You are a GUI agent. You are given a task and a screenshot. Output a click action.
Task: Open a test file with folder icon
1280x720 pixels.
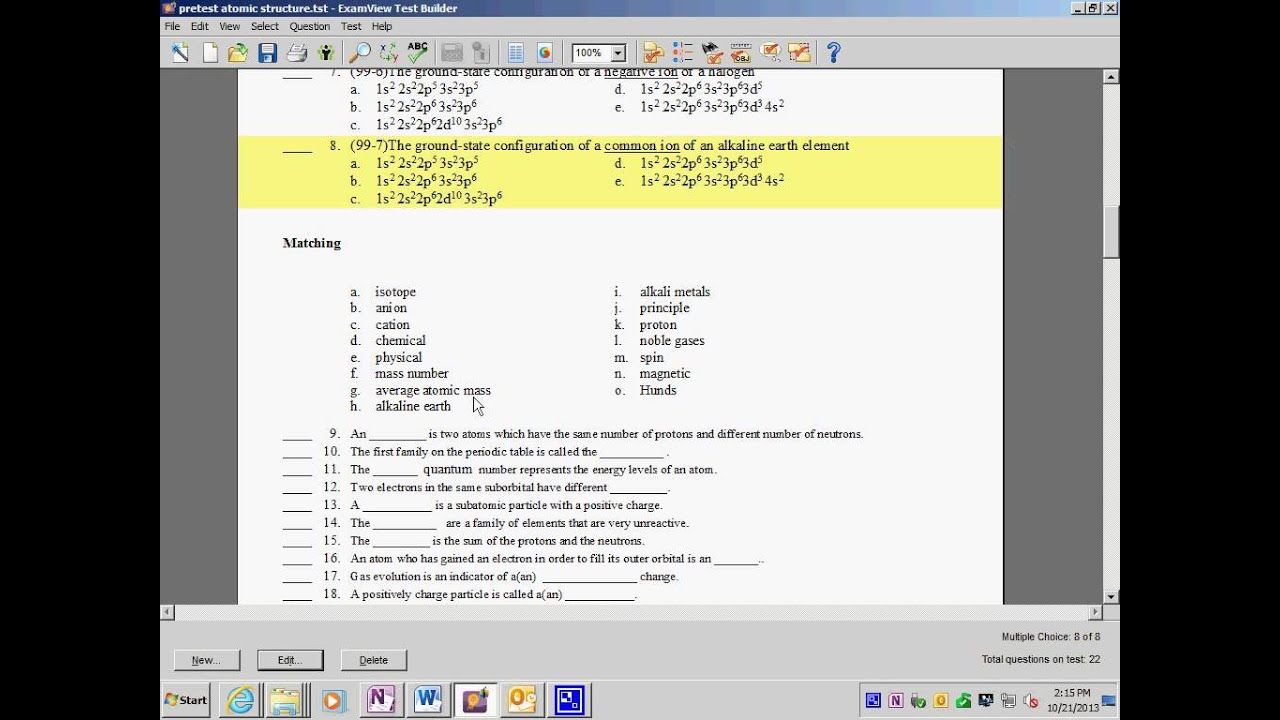click(x=238, y=53)
